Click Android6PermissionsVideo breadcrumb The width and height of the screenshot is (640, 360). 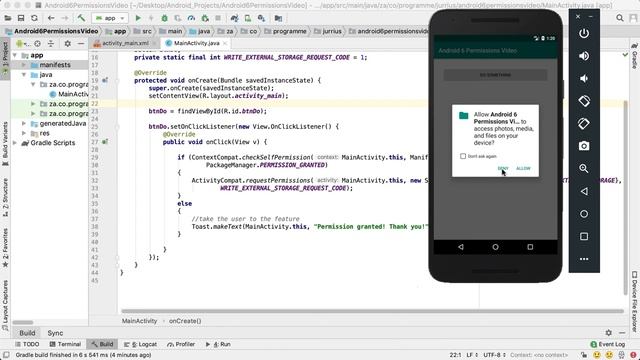click(52, 31)
